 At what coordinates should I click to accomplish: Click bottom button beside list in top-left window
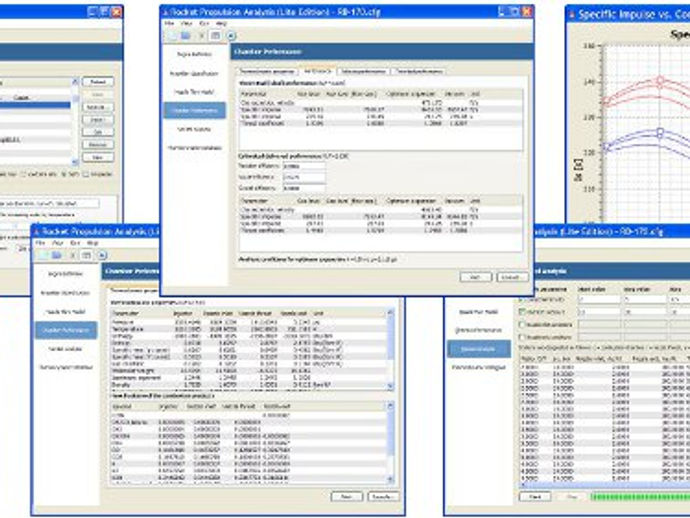(x=98, y=158)
